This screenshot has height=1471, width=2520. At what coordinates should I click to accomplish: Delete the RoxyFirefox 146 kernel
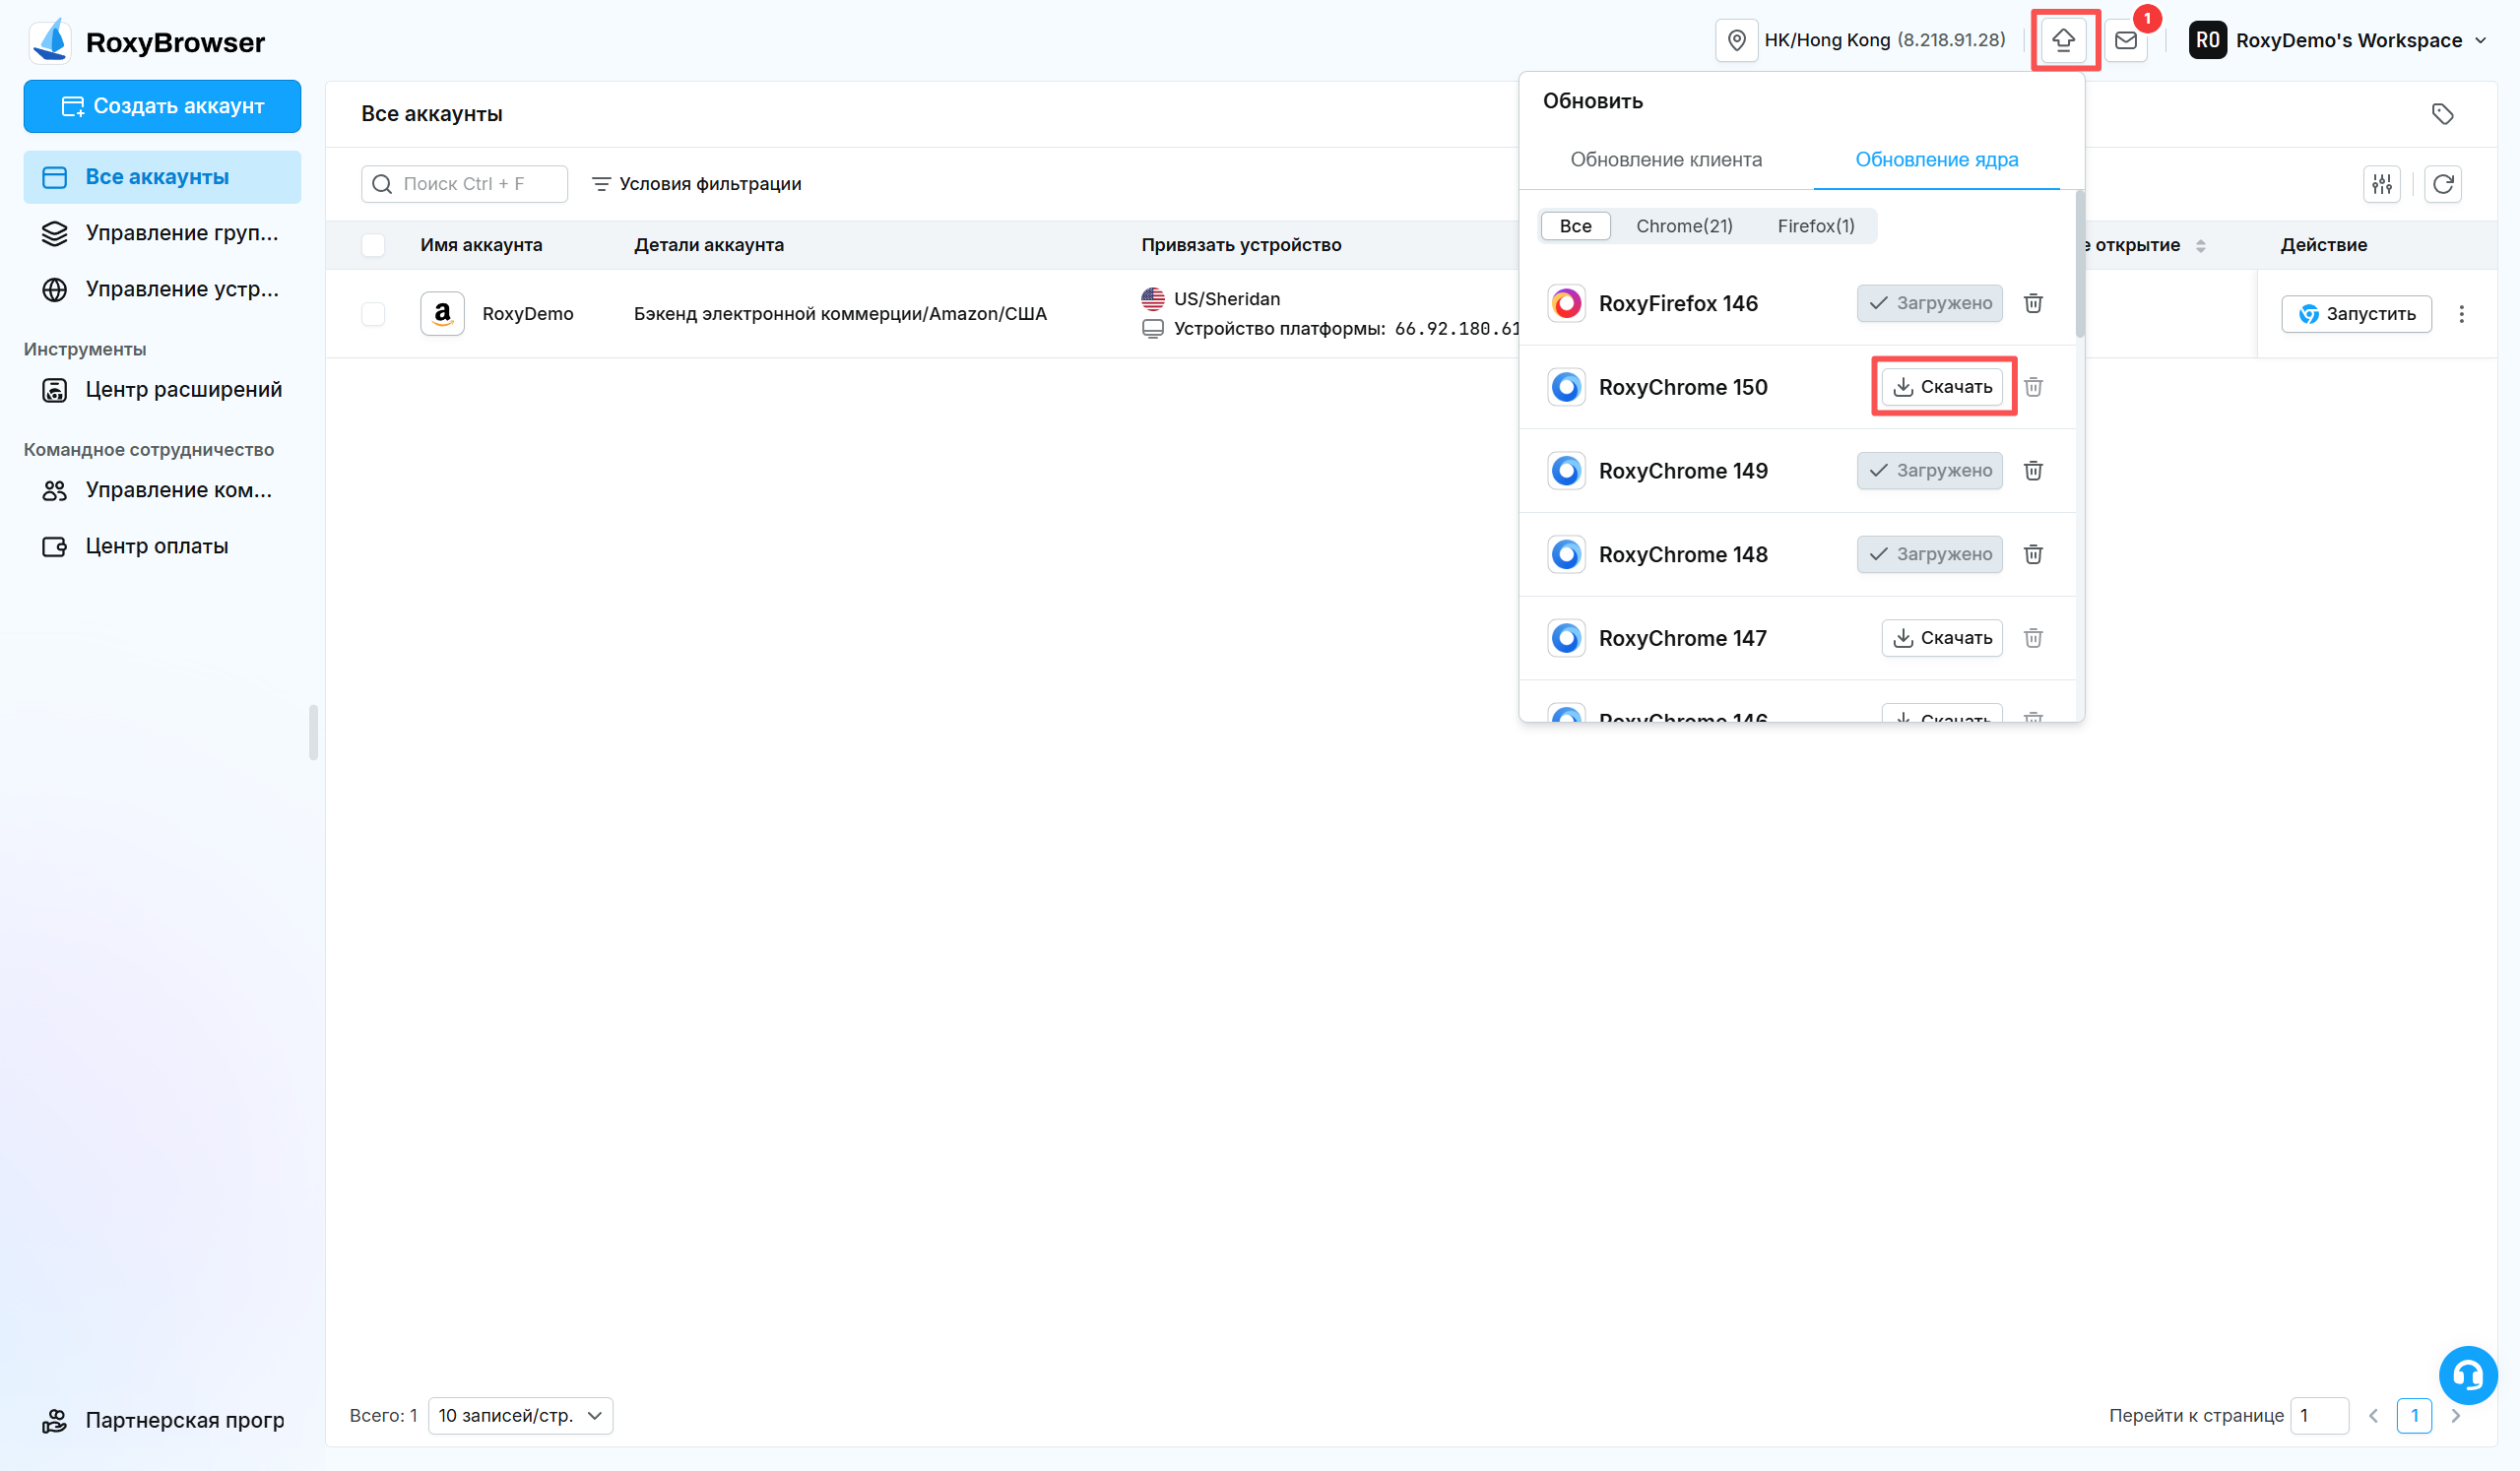pyautogui.click(x=2033, y=303)
